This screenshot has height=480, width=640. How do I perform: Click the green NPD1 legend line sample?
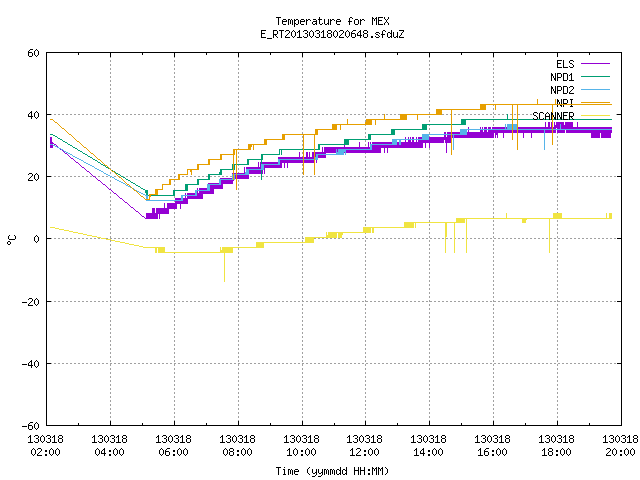[x=596, y=76]
